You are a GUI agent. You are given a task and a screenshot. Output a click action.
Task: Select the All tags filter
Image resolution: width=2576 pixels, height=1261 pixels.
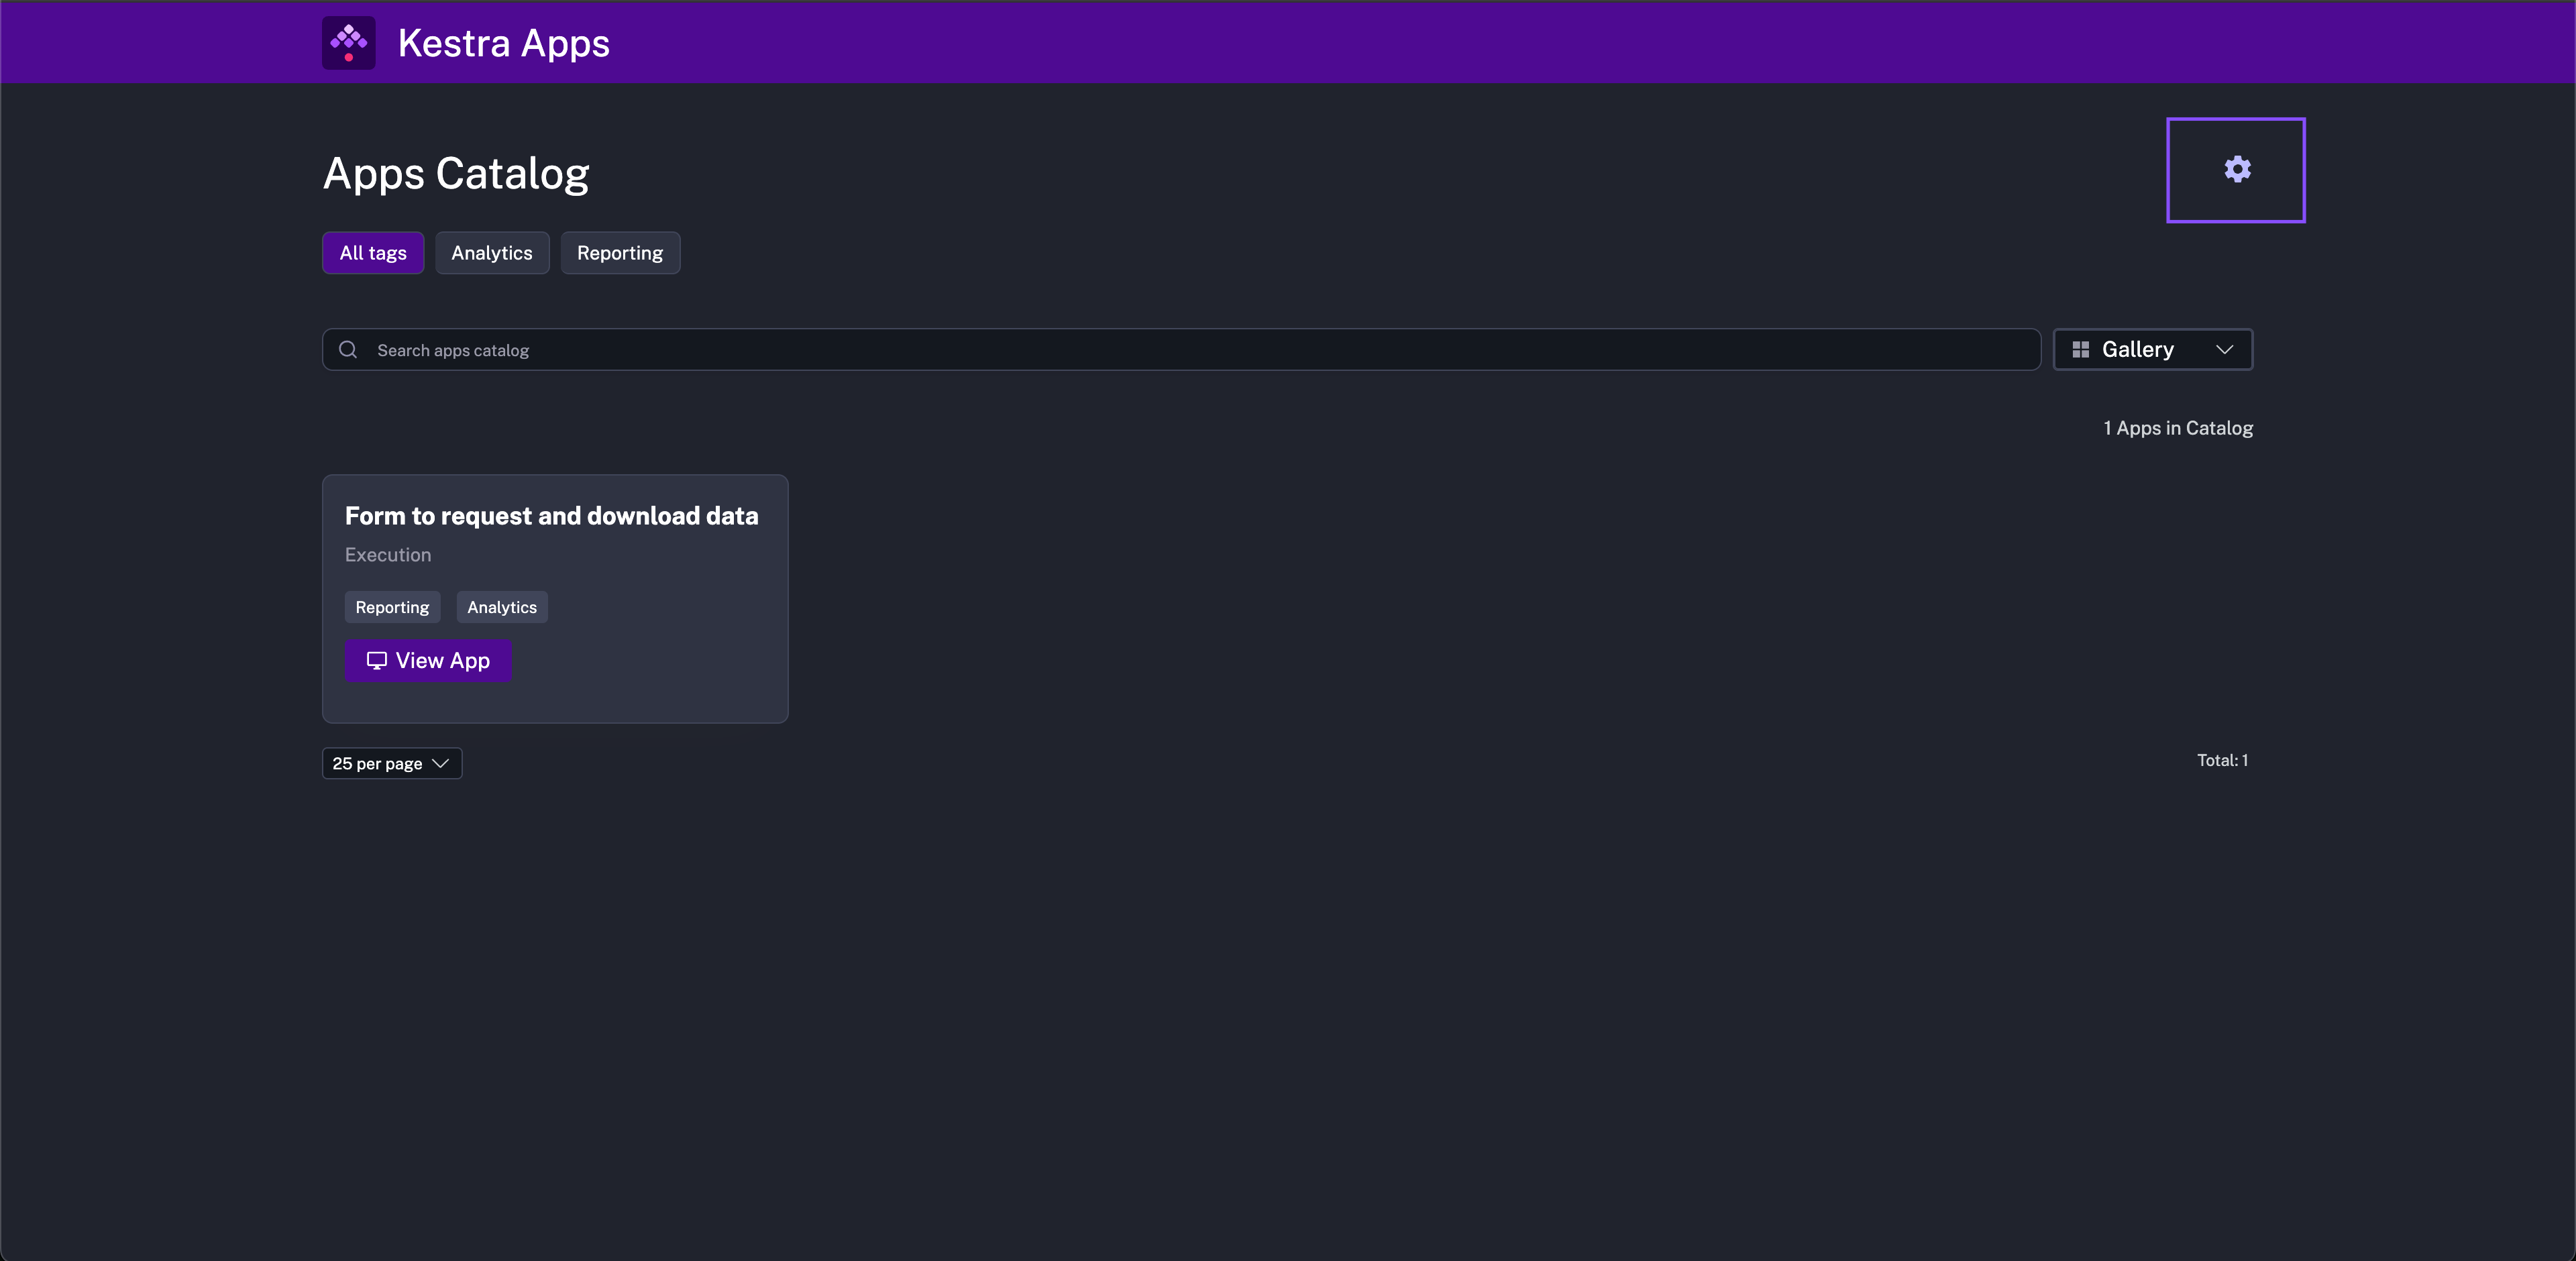[x=373, y=253]
